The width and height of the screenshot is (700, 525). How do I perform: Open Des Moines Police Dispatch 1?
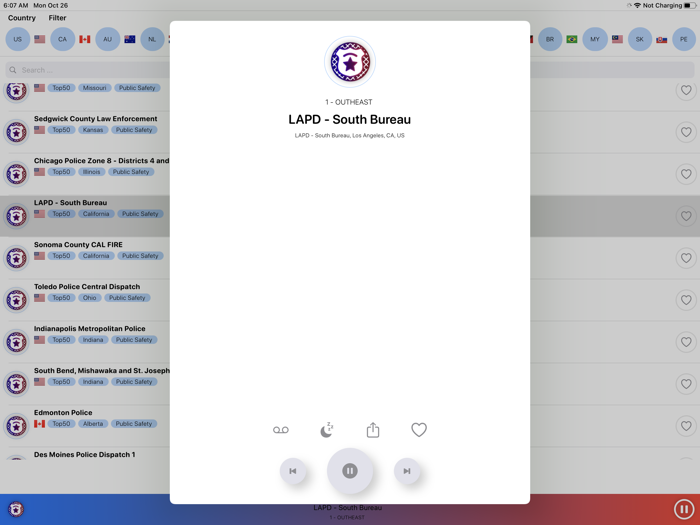click(x=84, y=454)
